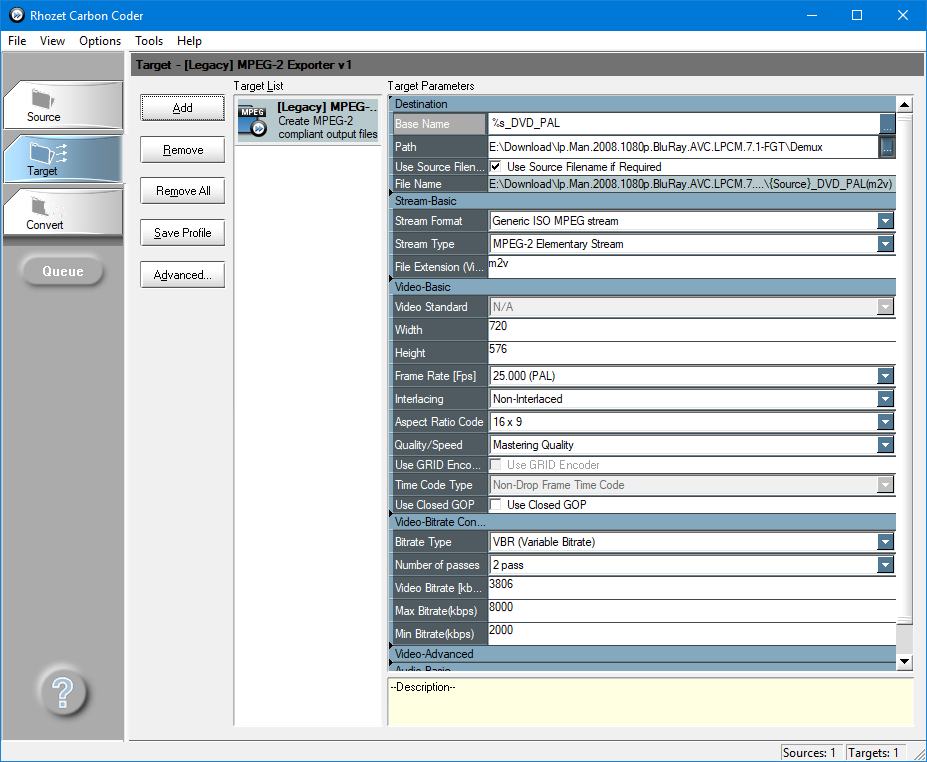The width and height of the screenshot is (927, 762).
Task: Open the Options menu
Action: tap(100, 41)
